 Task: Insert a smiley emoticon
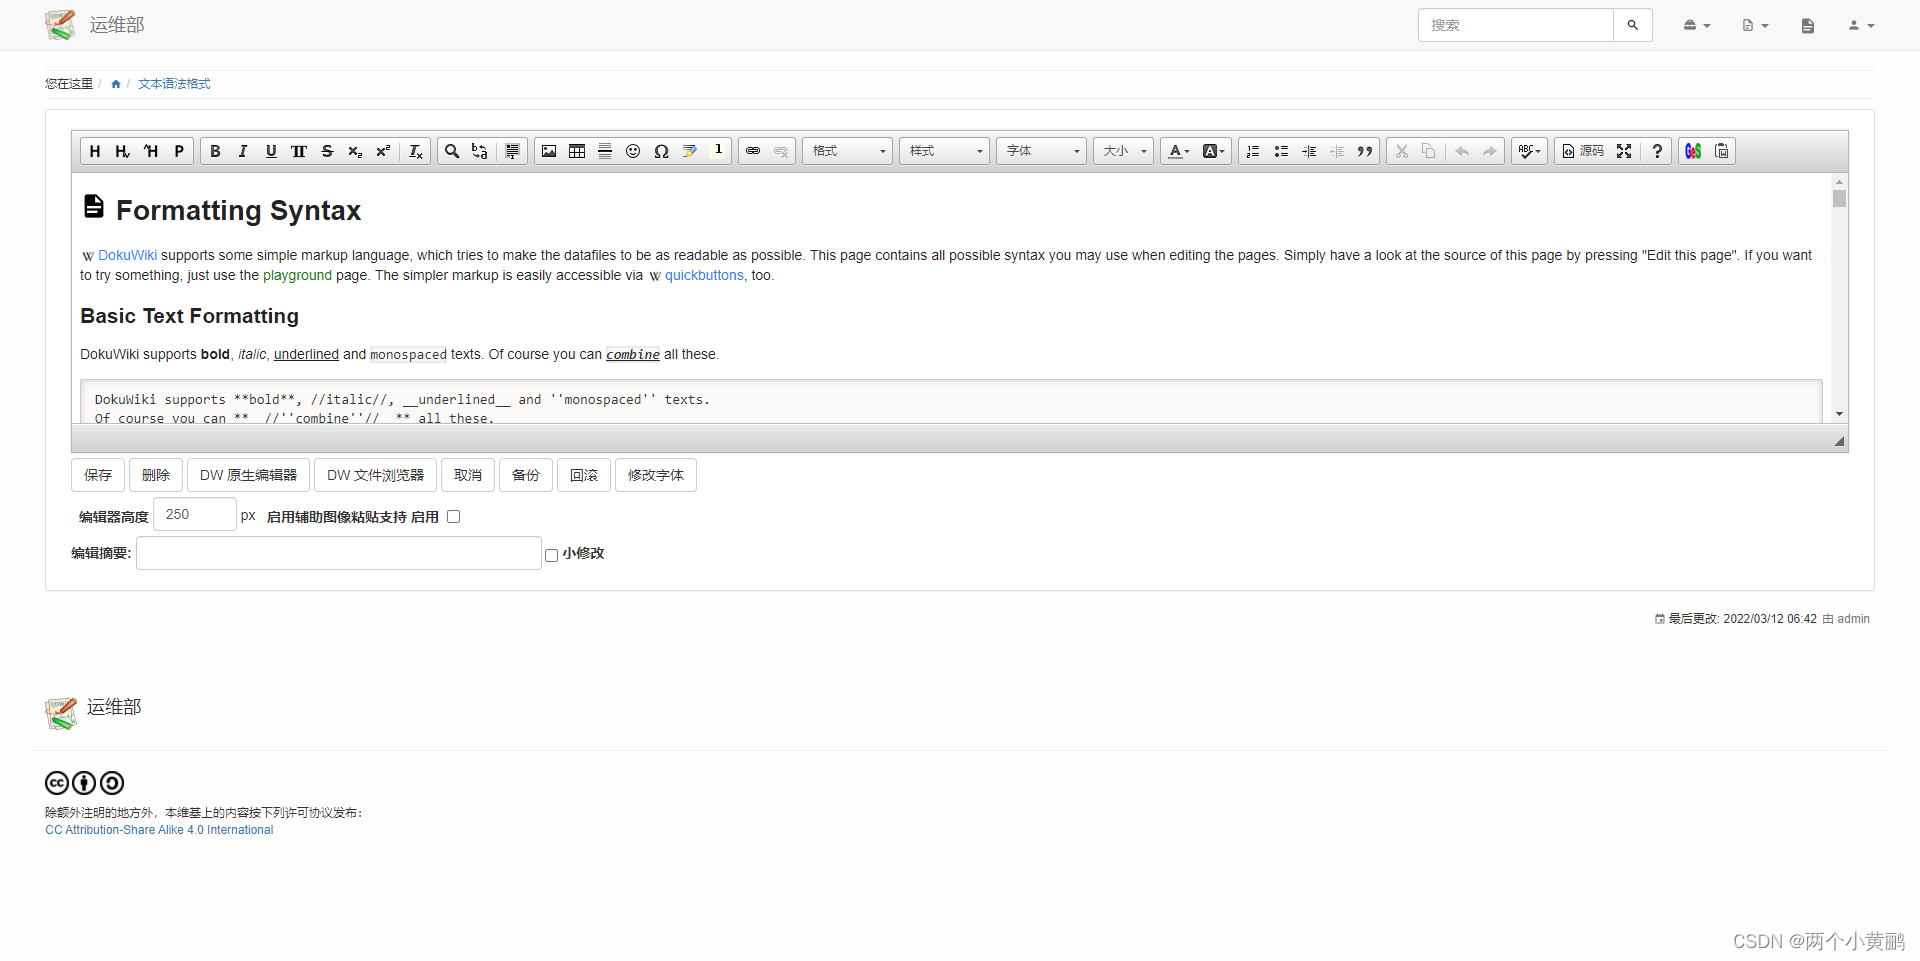click(633, 151)
